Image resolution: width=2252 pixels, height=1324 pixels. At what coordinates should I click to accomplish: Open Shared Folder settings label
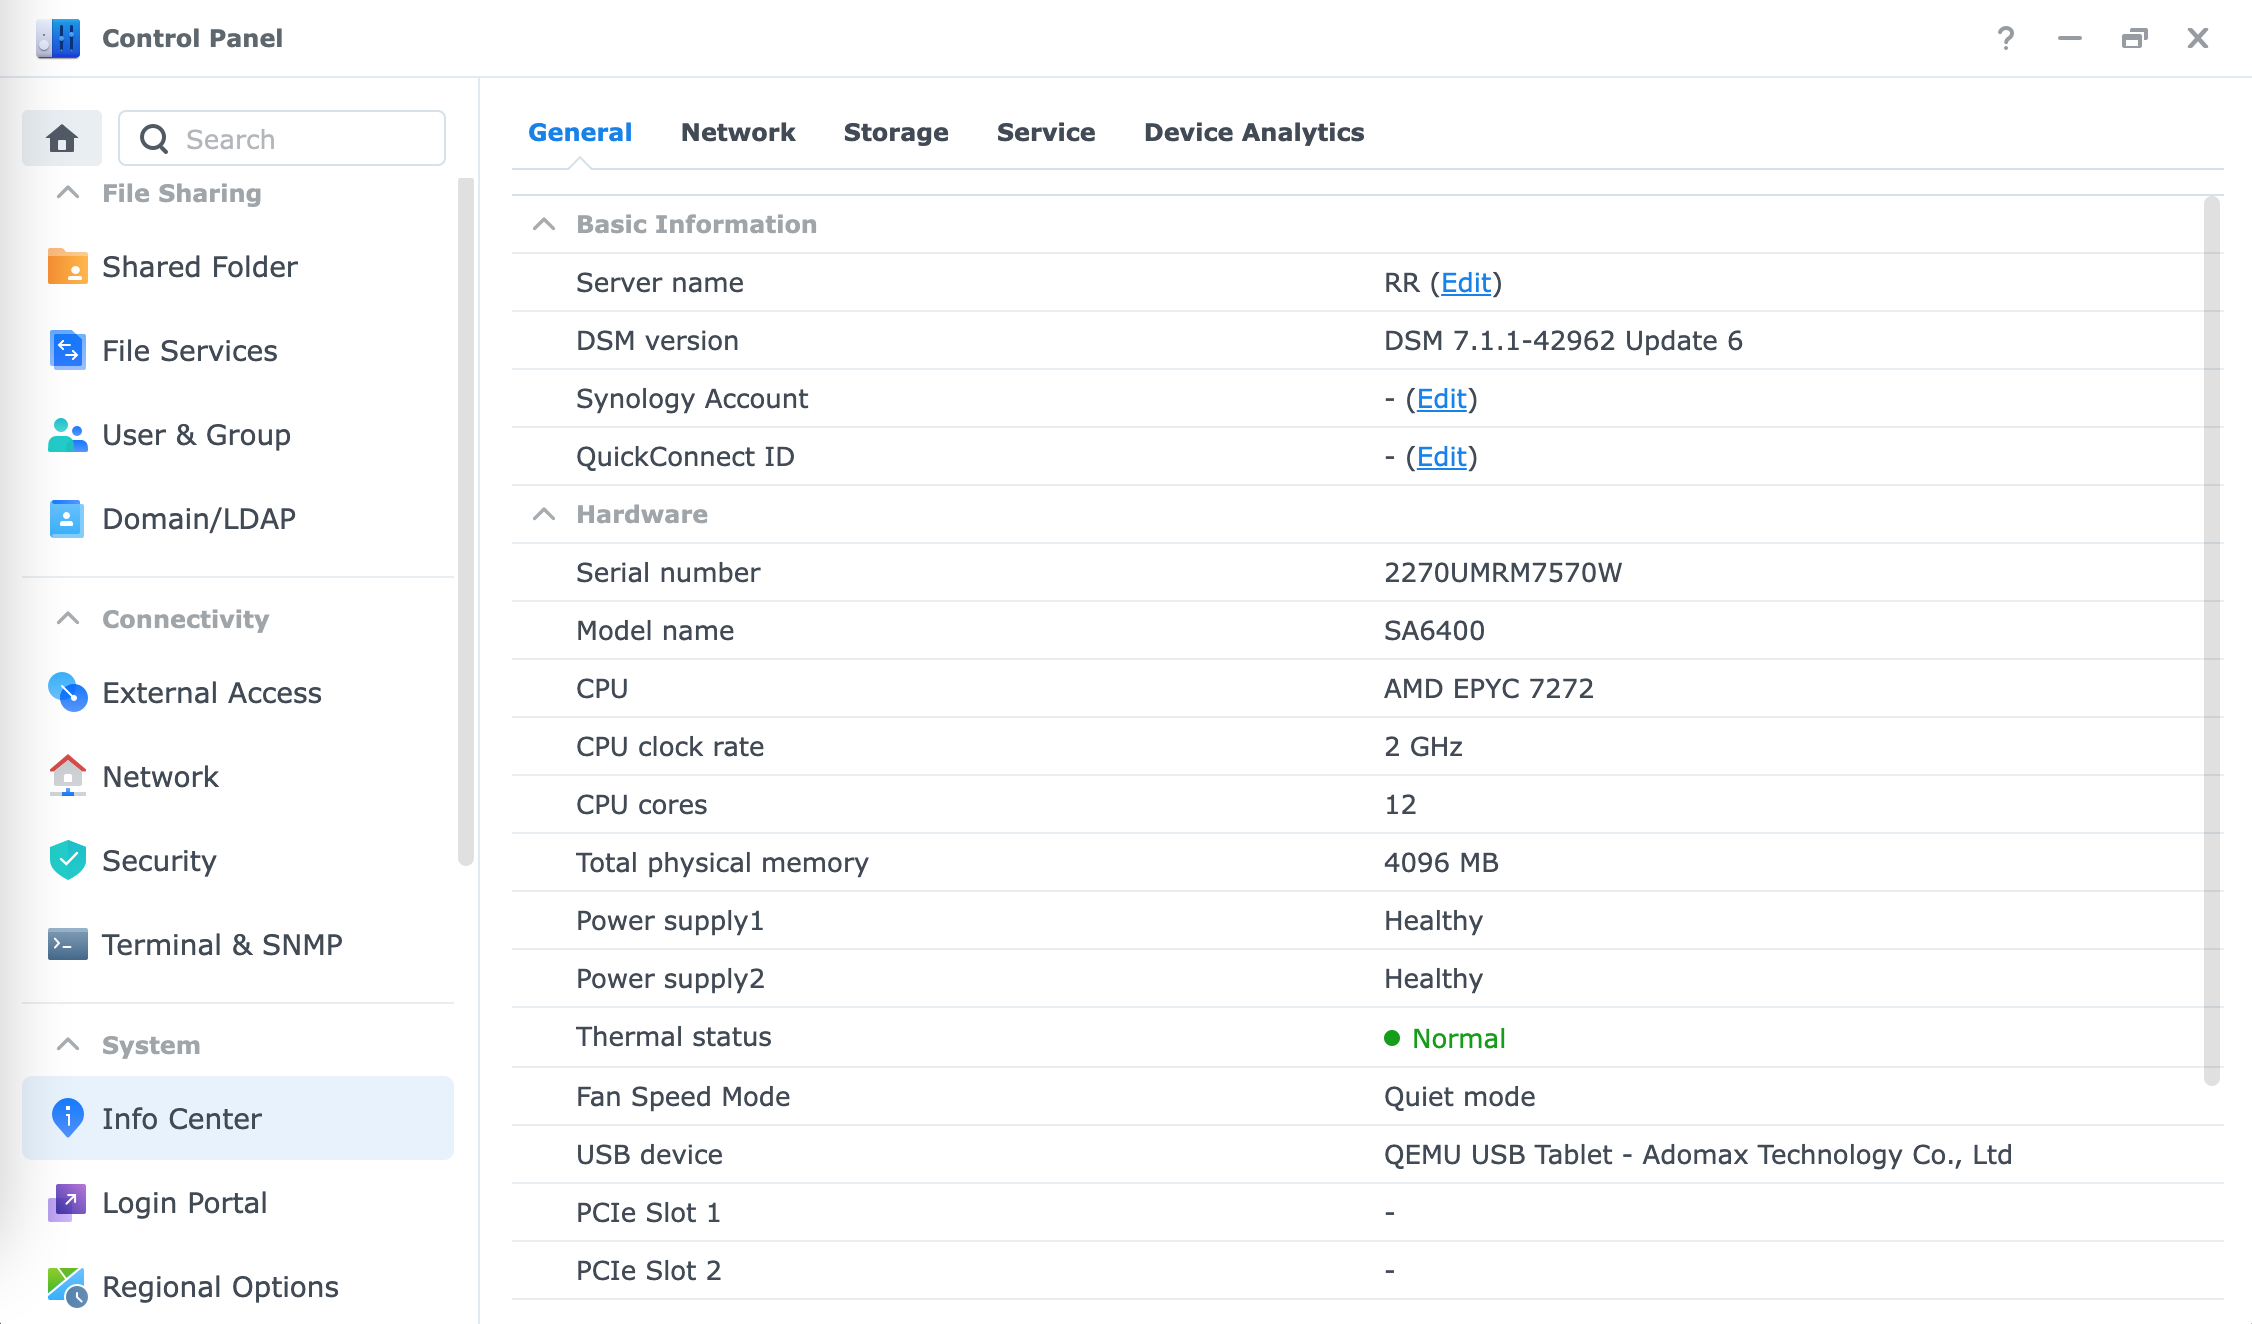200,267
